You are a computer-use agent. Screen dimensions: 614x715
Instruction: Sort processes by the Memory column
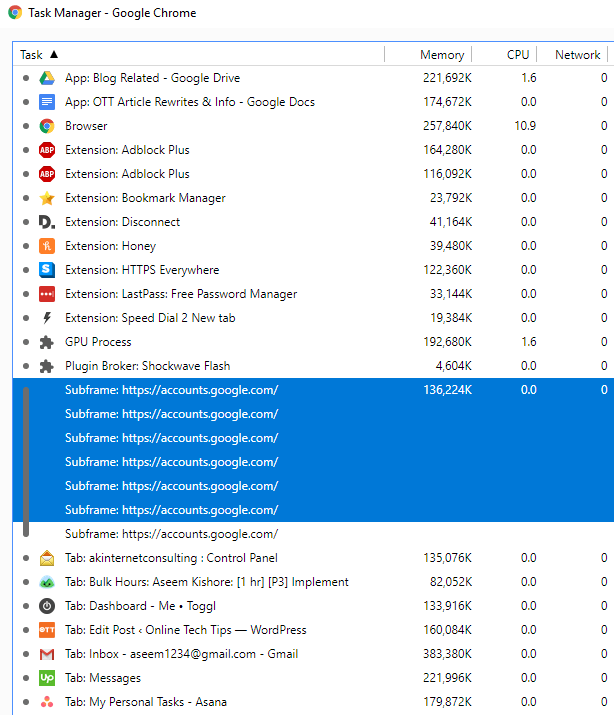coord(441,55)
